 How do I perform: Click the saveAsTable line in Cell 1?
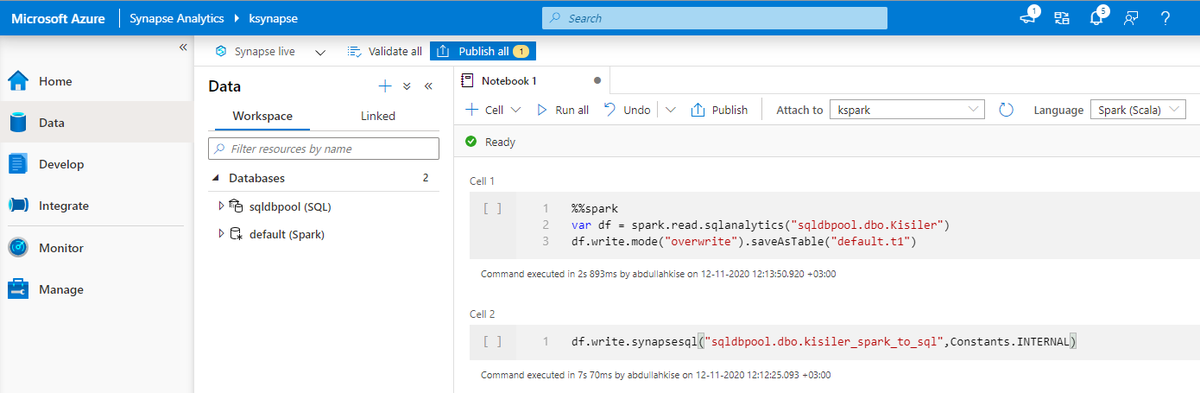click(x=744, y=241)
